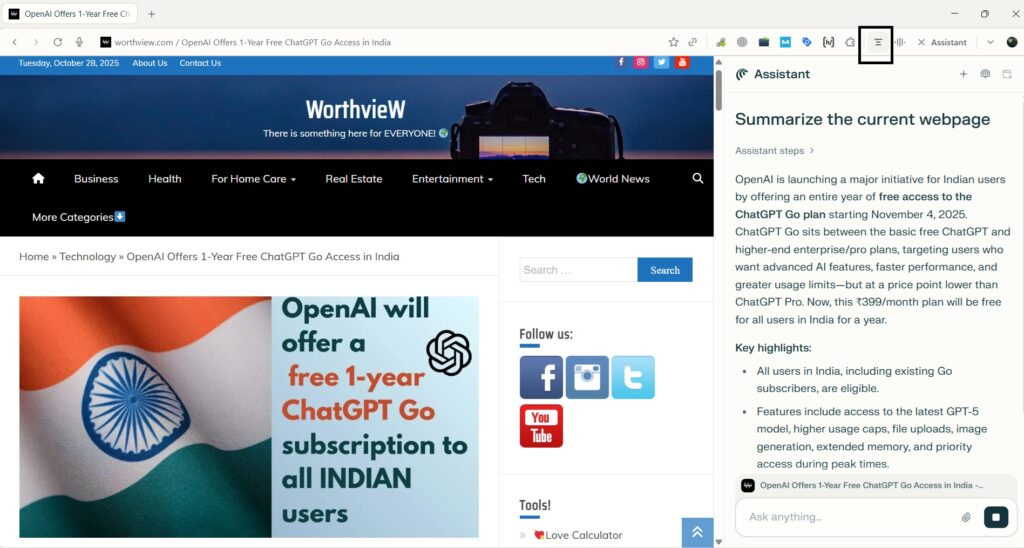Viewport: 1024px width, 548px height.
Task: Click the webpage vertical scrollbar thumb
Action: click(718, 90)
